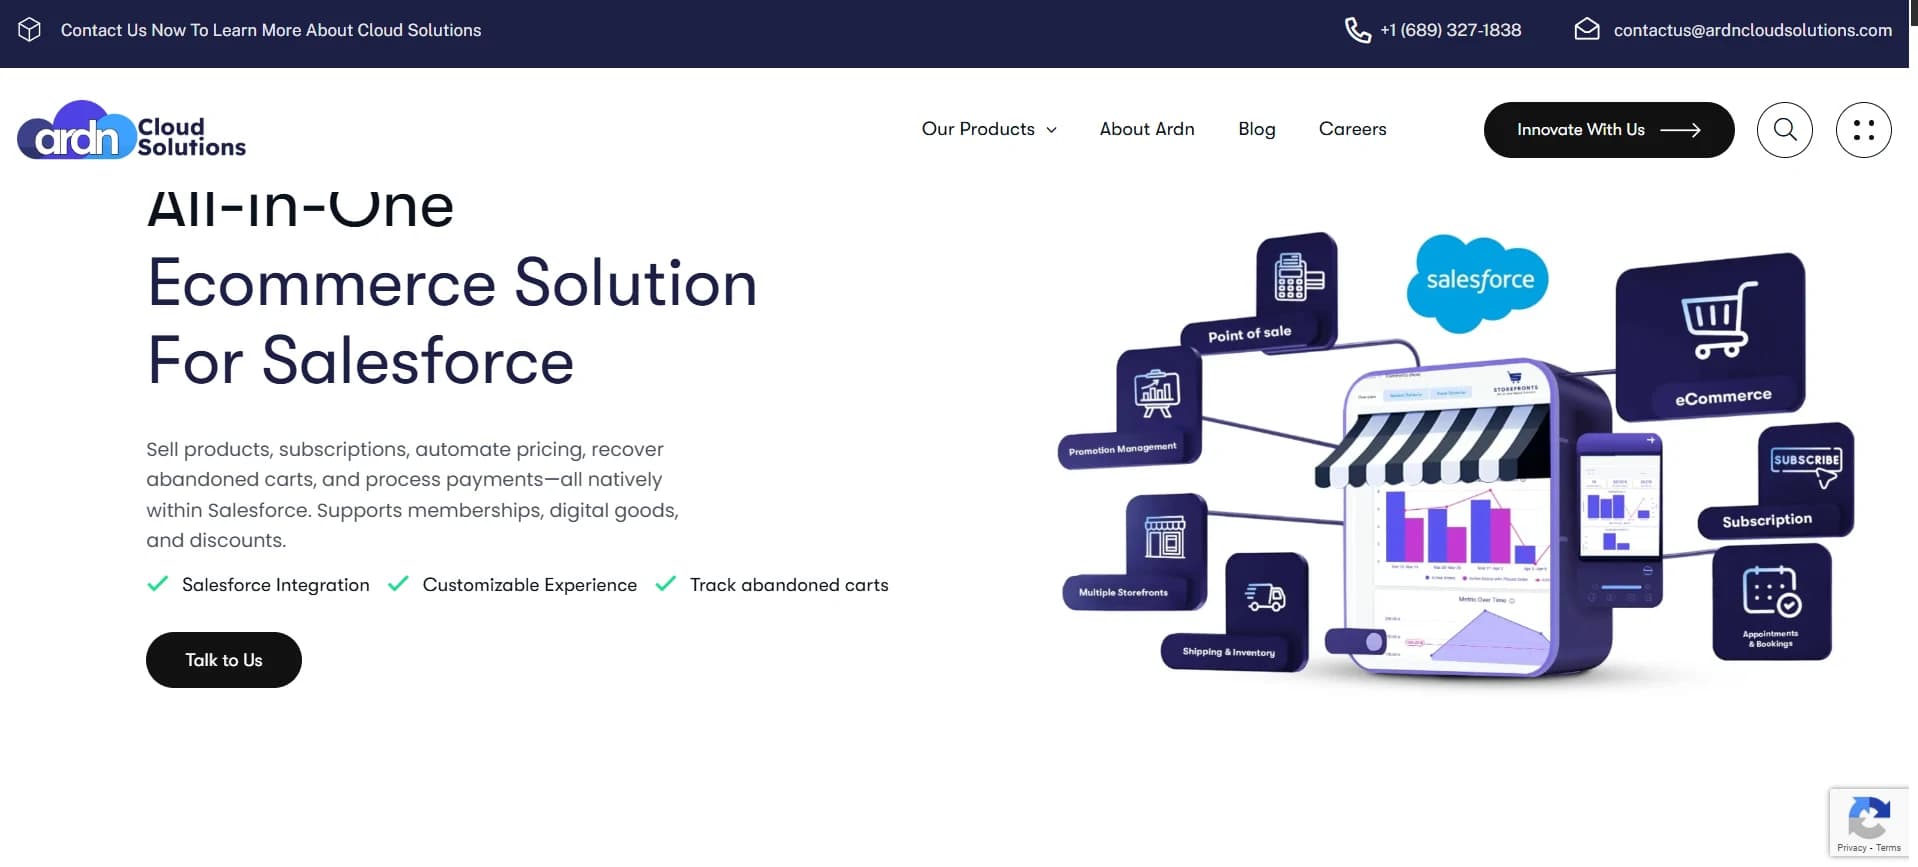Click the checkmark beside Customizable Experience
The height and width of the screenshot is (867, 1918).
click(398, 584)
